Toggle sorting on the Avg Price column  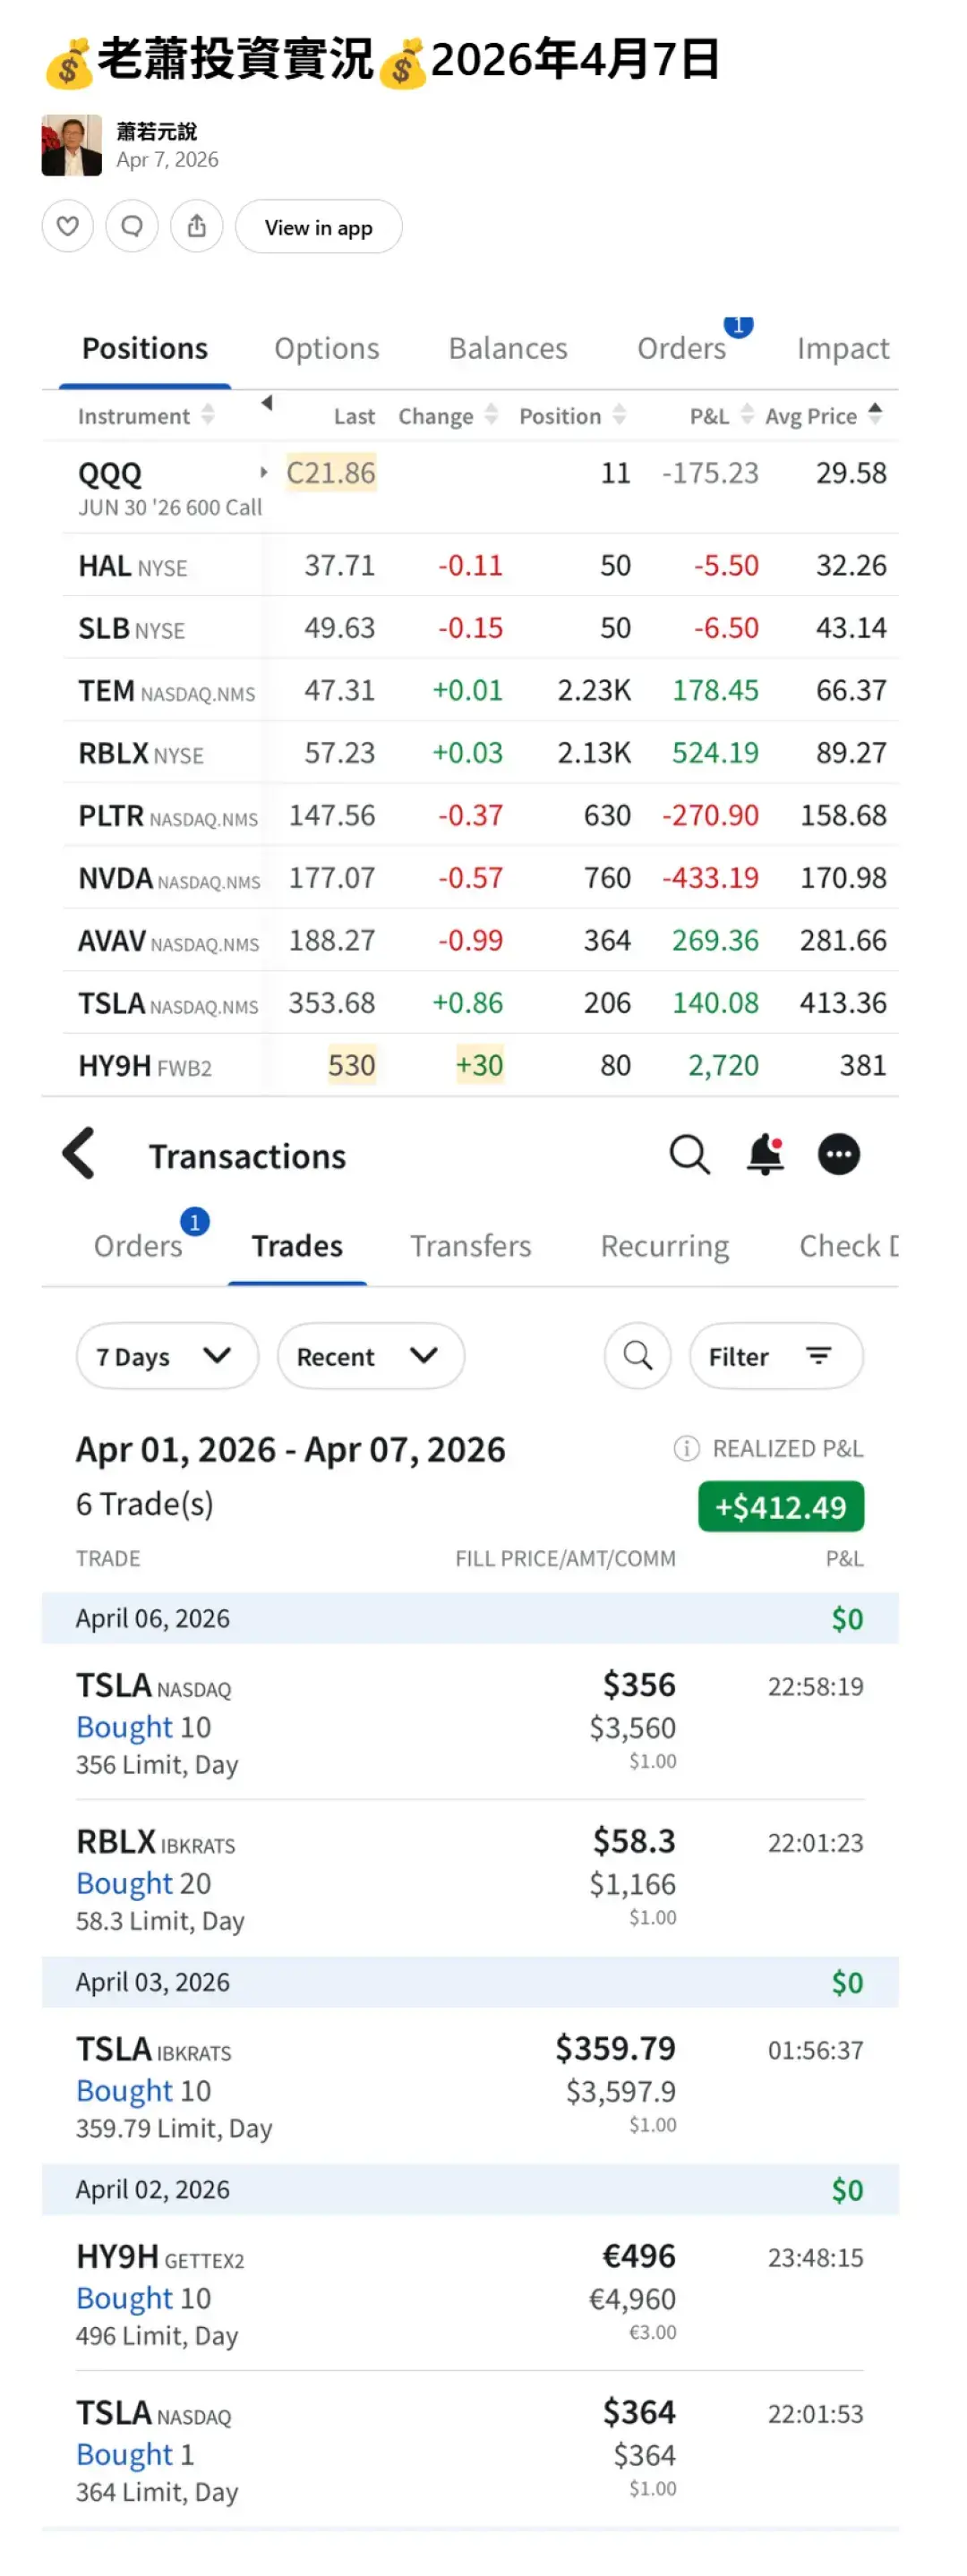[x=875, y=414]
